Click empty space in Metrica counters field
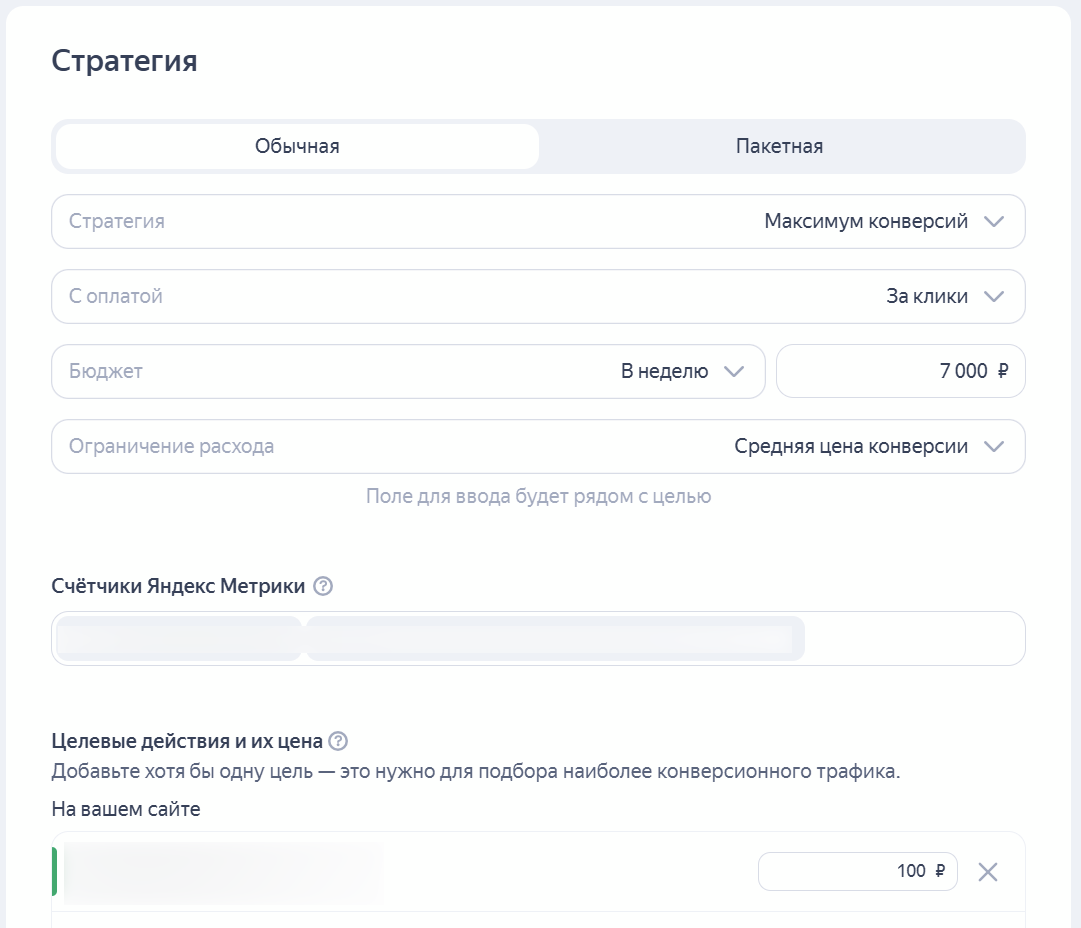1081x928 pixels. point(914,639)
